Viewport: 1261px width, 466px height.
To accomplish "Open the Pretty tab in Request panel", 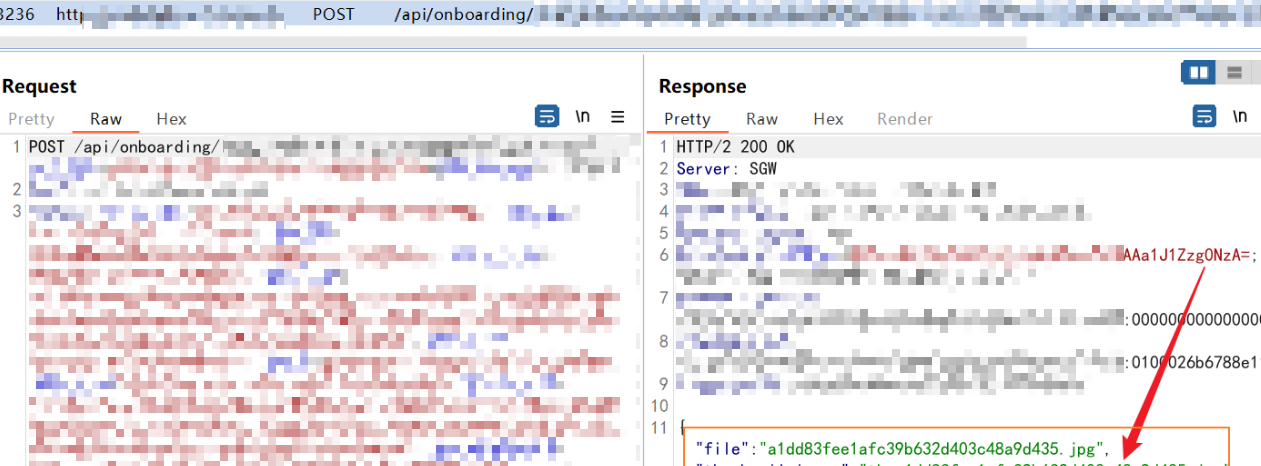I will 31,119.
